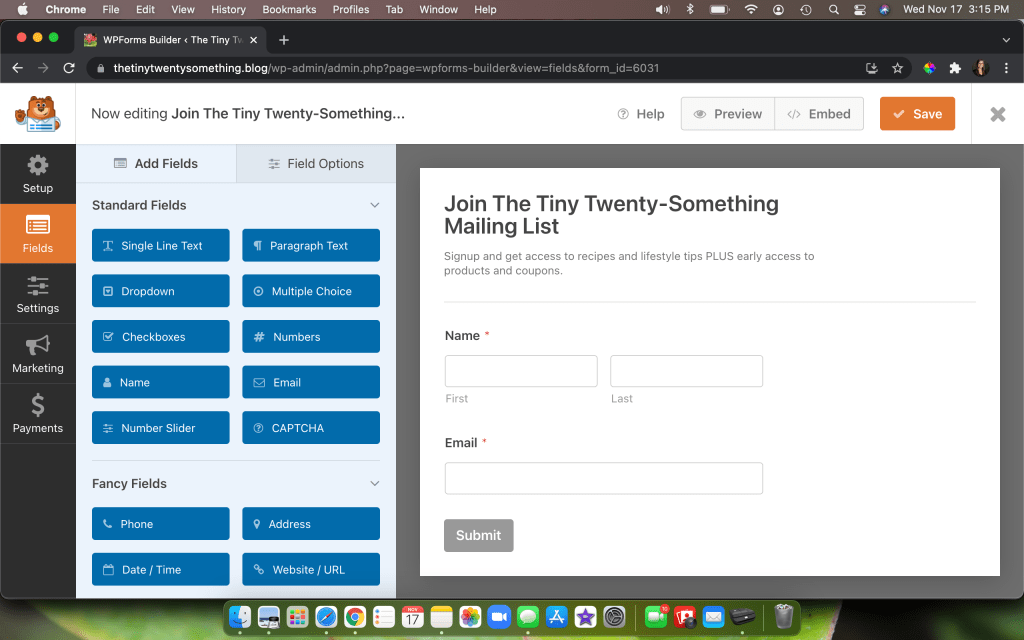Save the form
This screenshot has width=1024, height=640.
[917, 114]
